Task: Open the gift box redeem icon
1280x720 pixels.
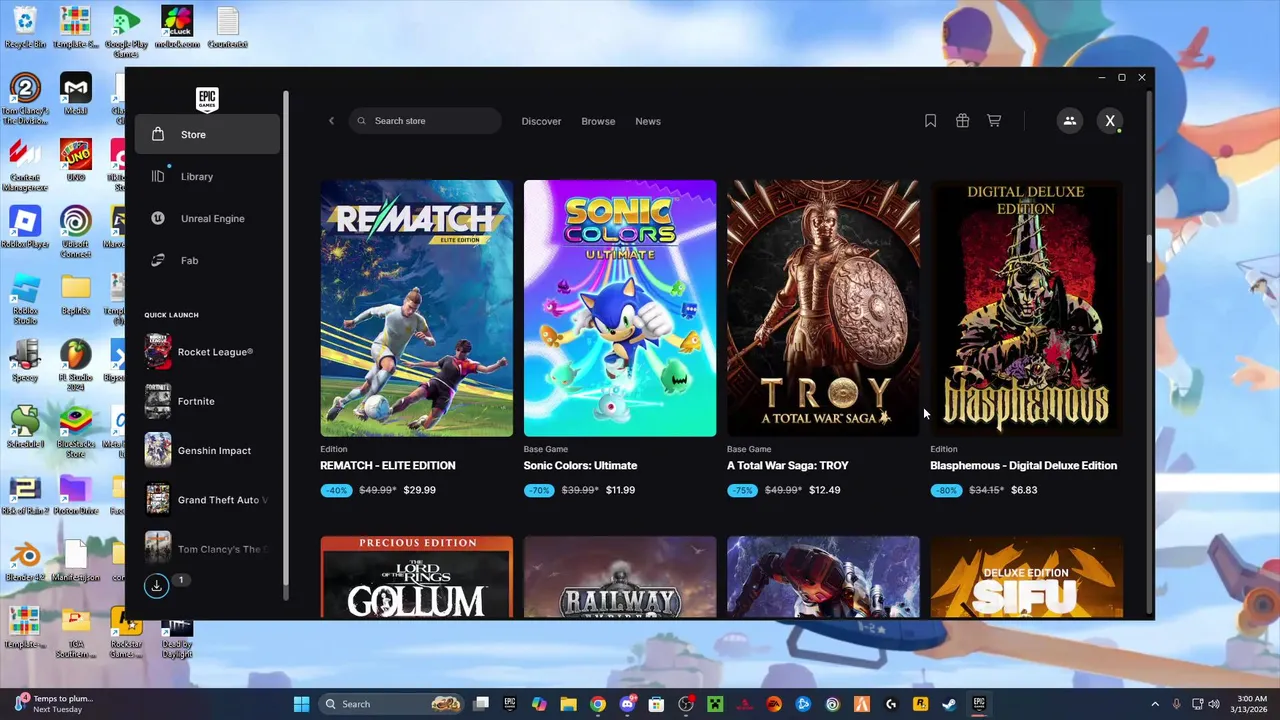Action: [962, 121]
